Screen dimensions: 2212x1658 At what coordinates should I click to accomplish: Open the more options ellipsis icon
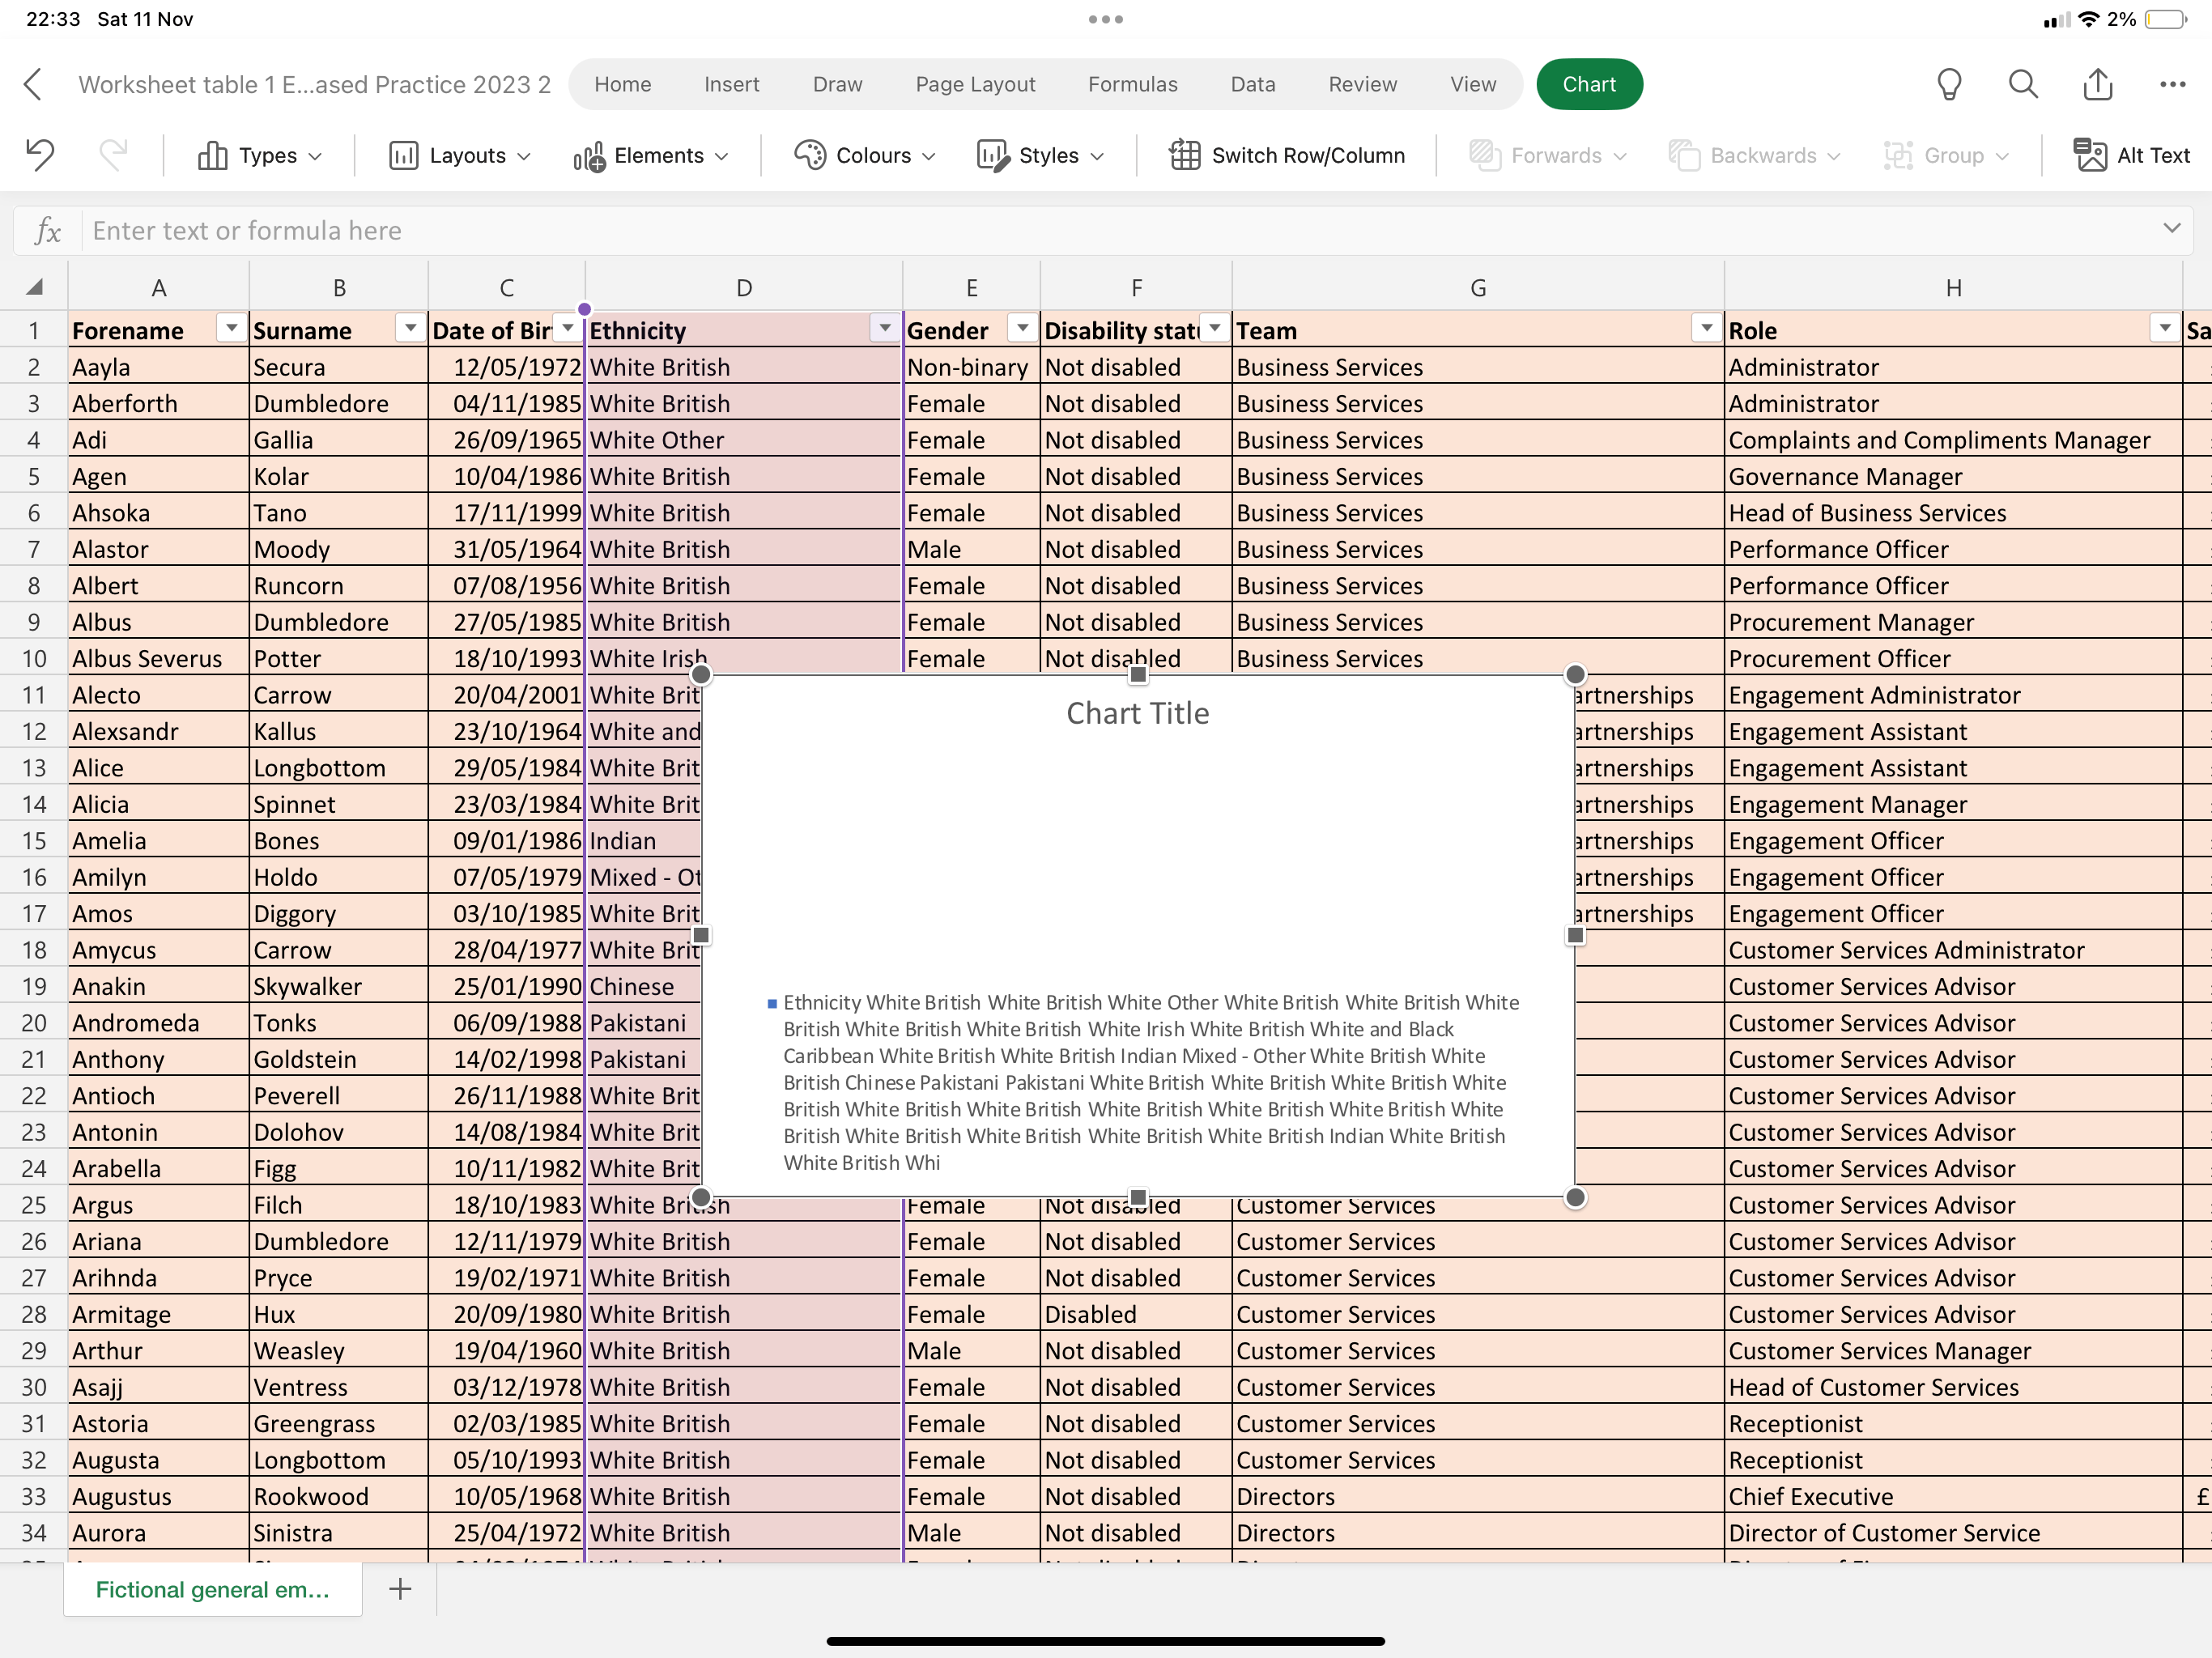coord(2172,84)
